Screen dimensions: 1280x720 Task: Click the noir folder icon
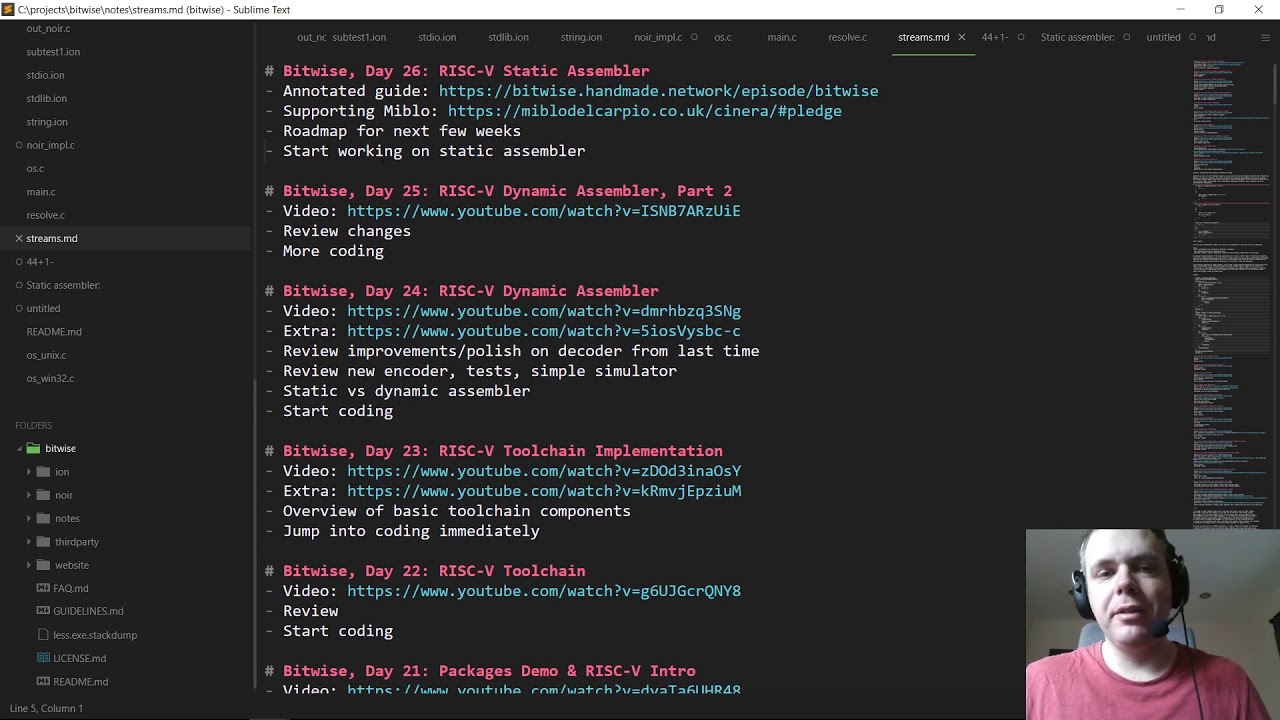pyautogui.click(x=43, y=495)
